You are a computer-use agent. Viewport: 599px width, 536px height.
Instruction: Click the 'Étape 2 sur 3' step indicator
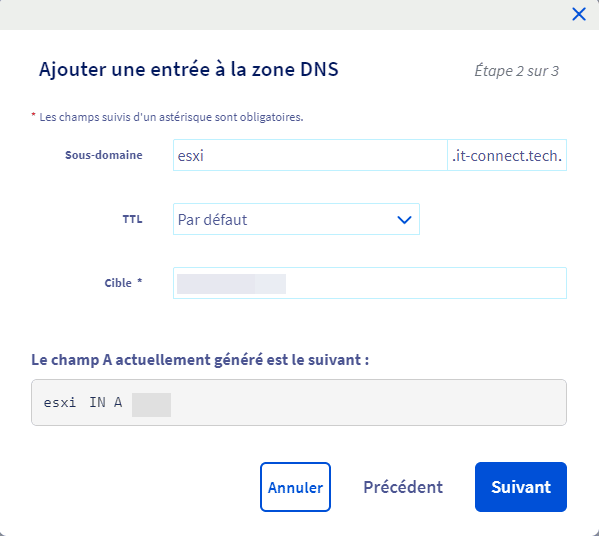(x=516, y=71)
